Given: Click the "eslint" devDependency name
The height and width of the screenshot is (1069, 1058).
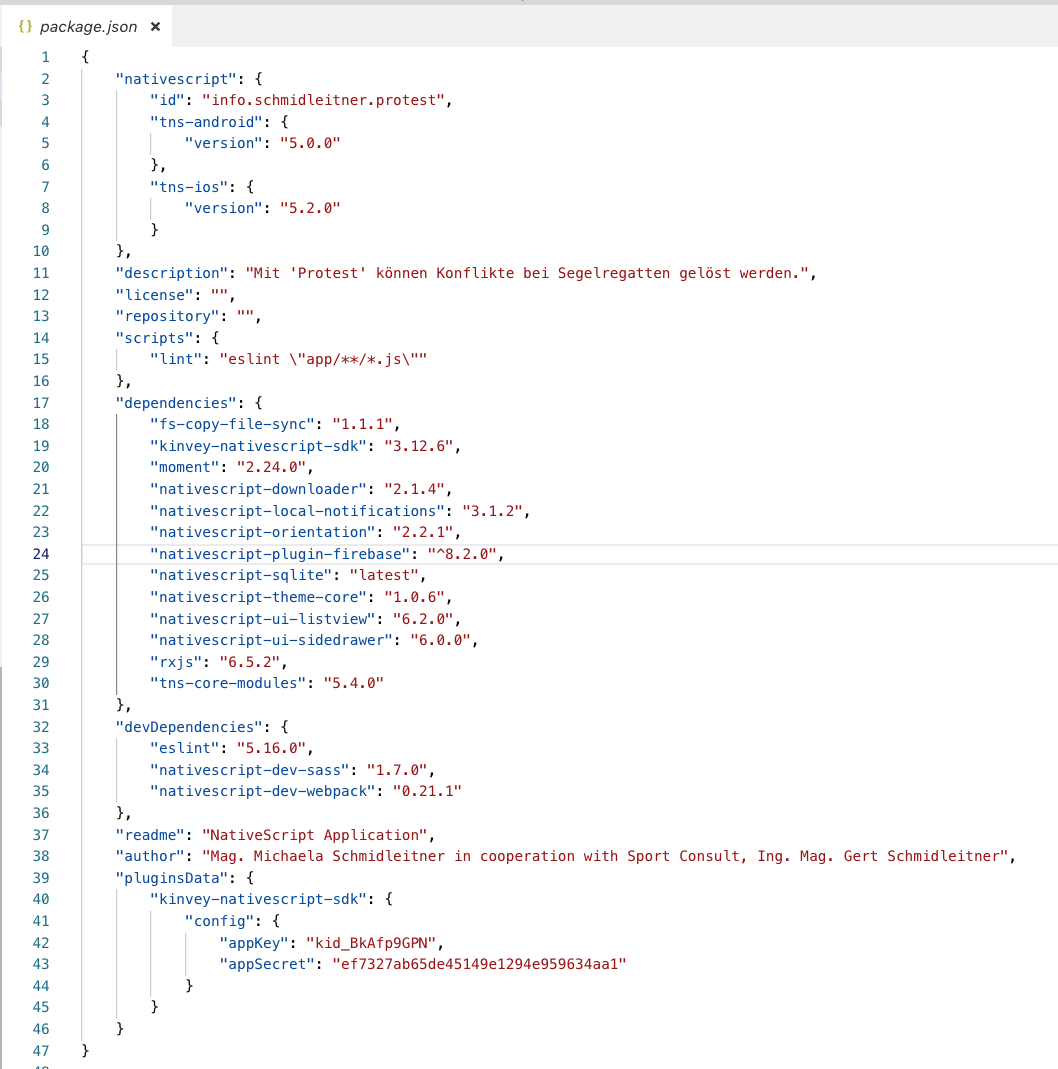Looking at the screenshot, I should pos(184,749).
